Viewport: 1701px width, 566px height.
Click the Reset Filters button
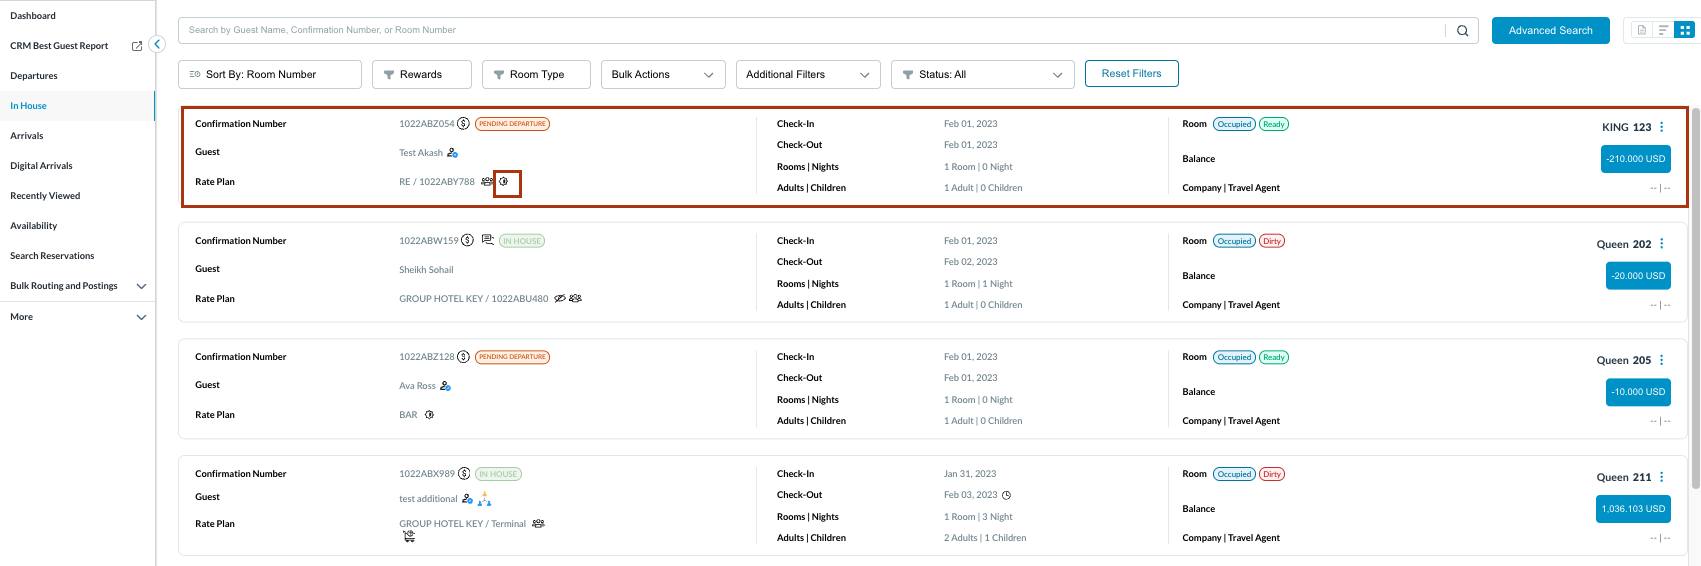(1131, 74)
